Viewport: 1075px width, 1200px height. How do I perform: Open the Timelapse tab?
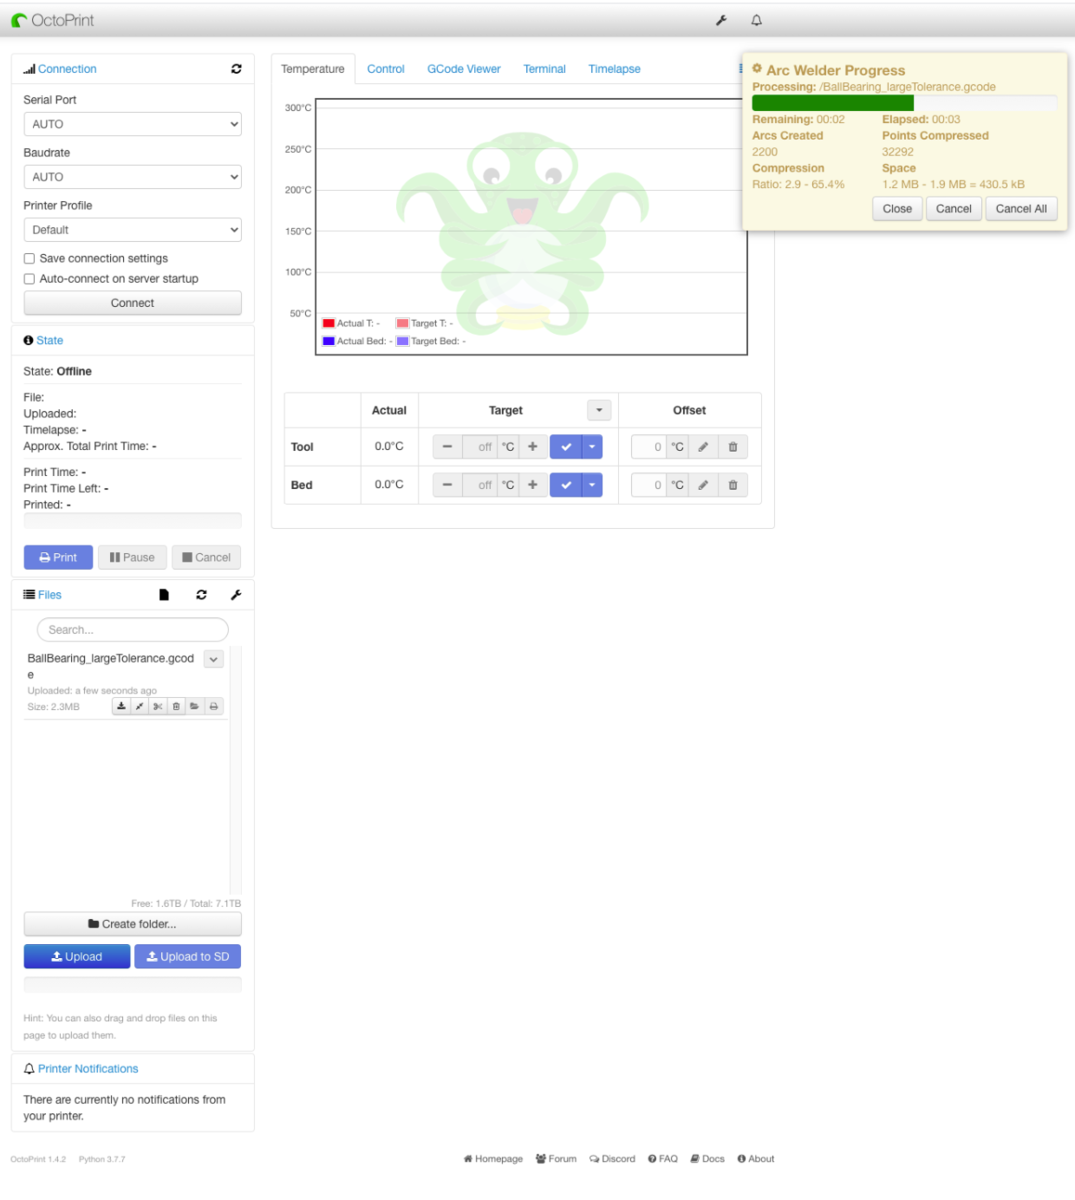tap(615, 69)
